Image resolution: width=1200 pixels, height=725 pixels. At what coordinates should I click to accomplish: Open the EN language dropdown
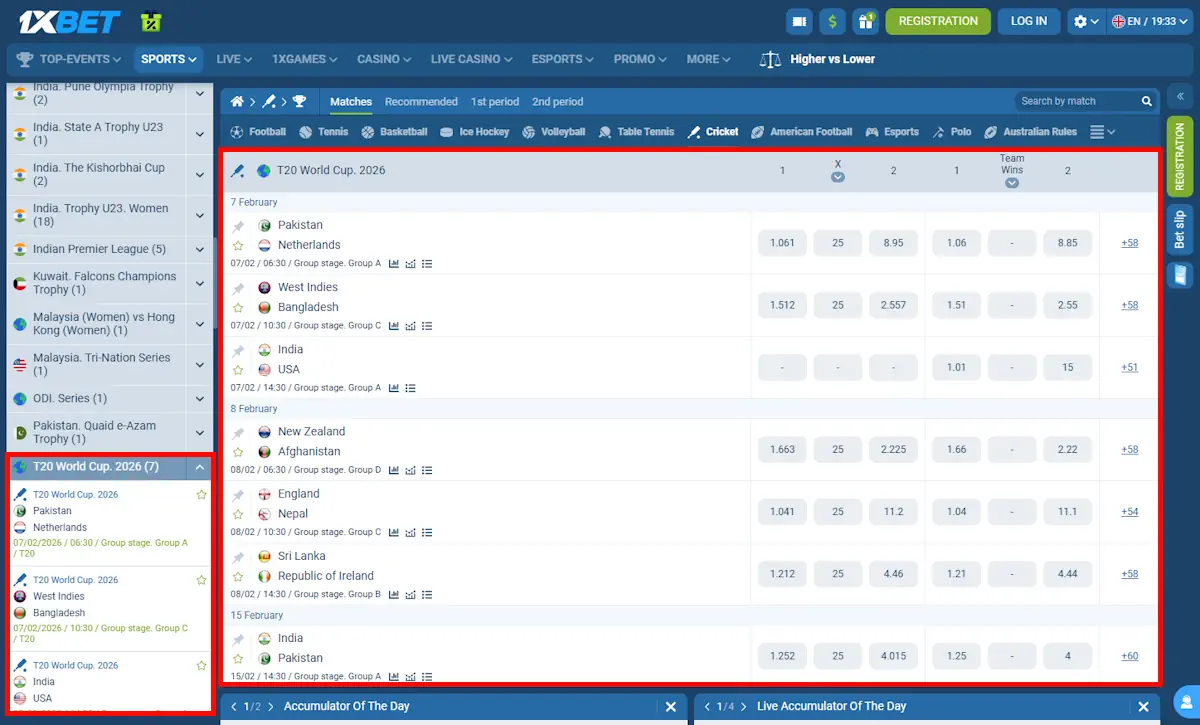coord(1148,20)
